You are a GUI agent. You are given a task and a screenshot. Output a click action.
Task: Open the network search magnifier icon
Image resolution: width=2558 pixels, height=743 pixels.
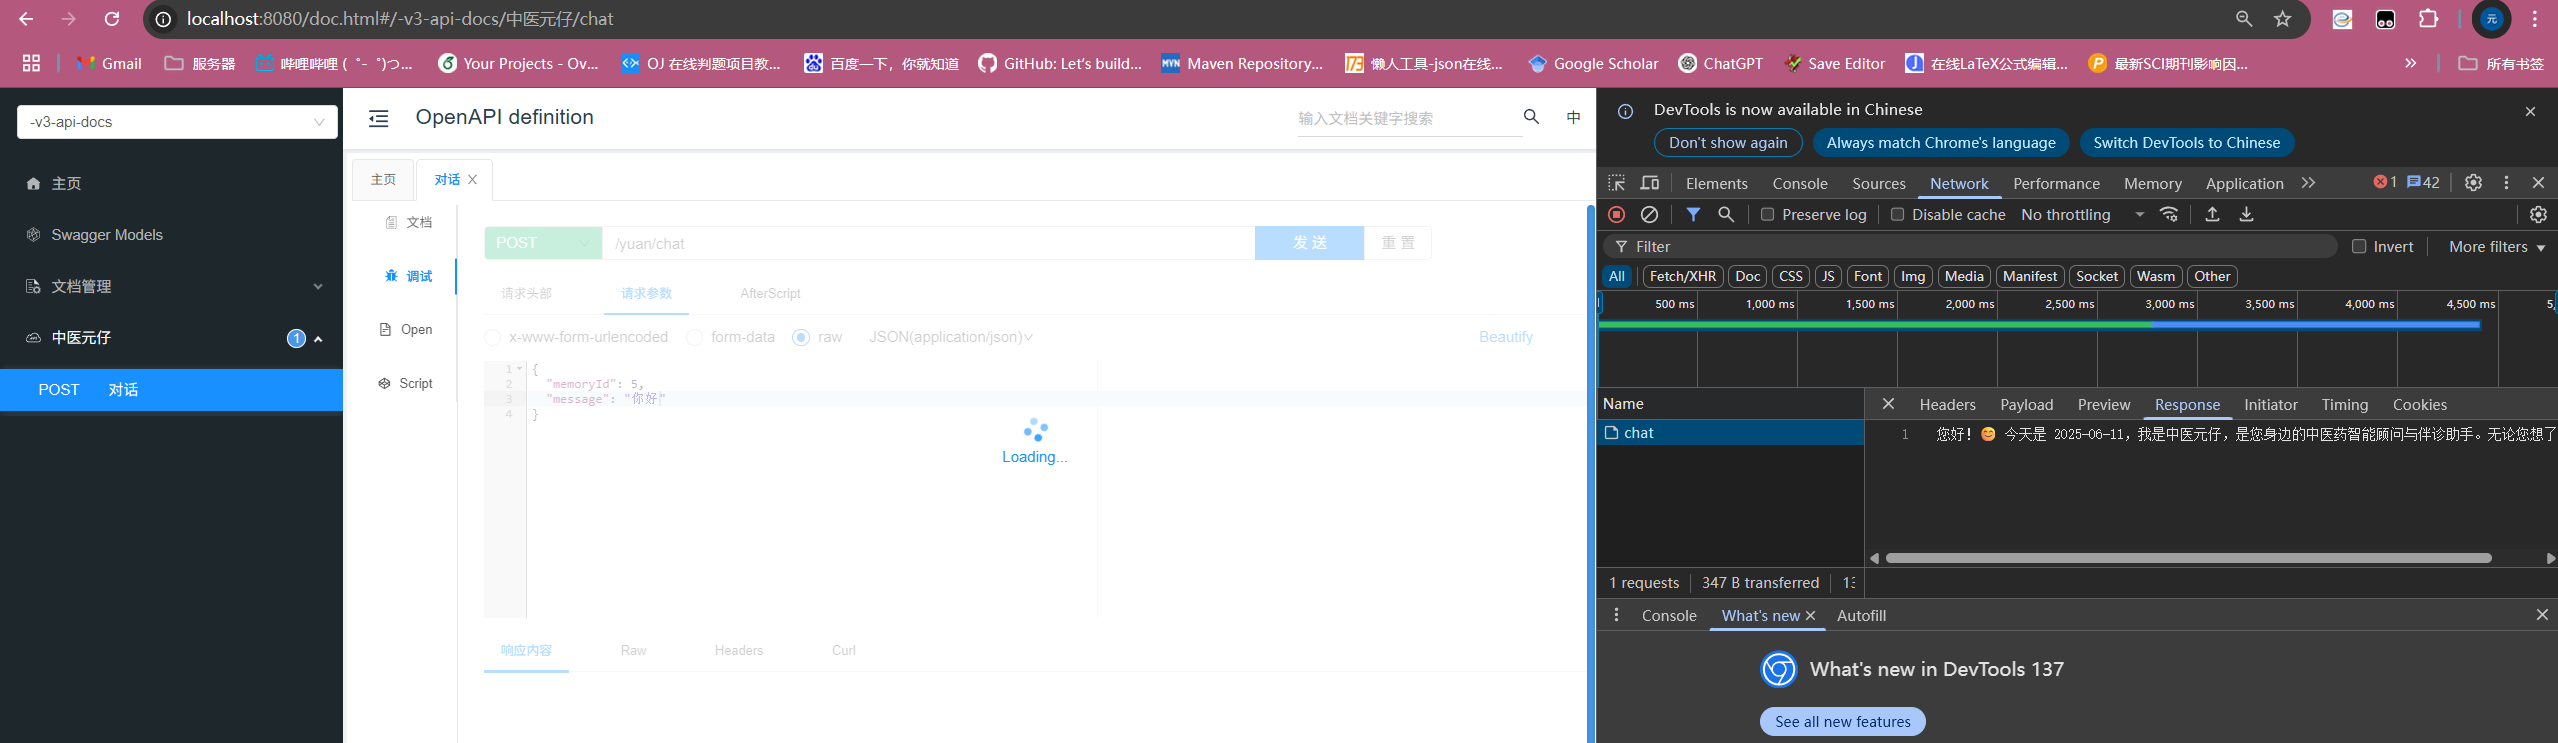[x=1726, y=215]
